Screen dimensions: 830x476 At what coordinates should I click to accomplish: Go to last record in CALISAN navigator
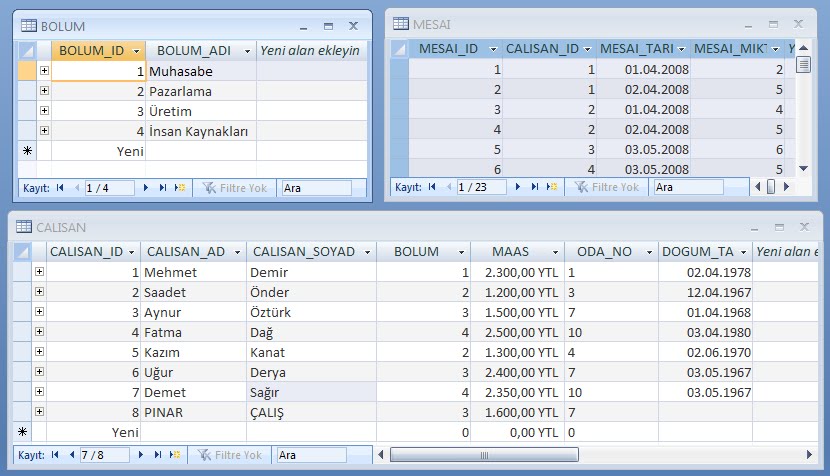coord(158,454)
